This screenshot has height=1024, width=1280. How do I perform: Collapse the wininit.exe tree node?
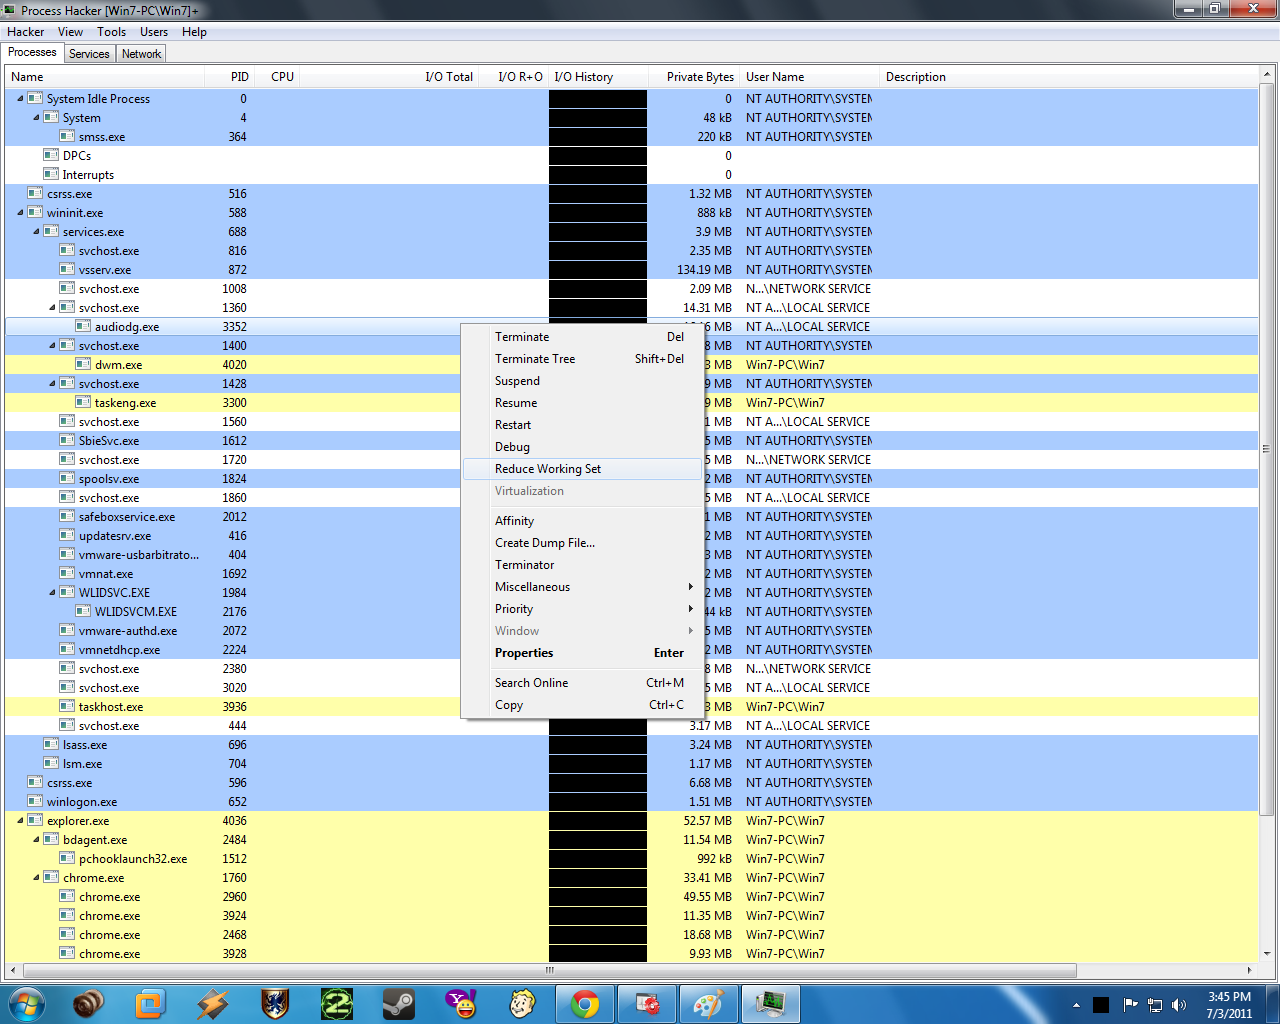20,213
